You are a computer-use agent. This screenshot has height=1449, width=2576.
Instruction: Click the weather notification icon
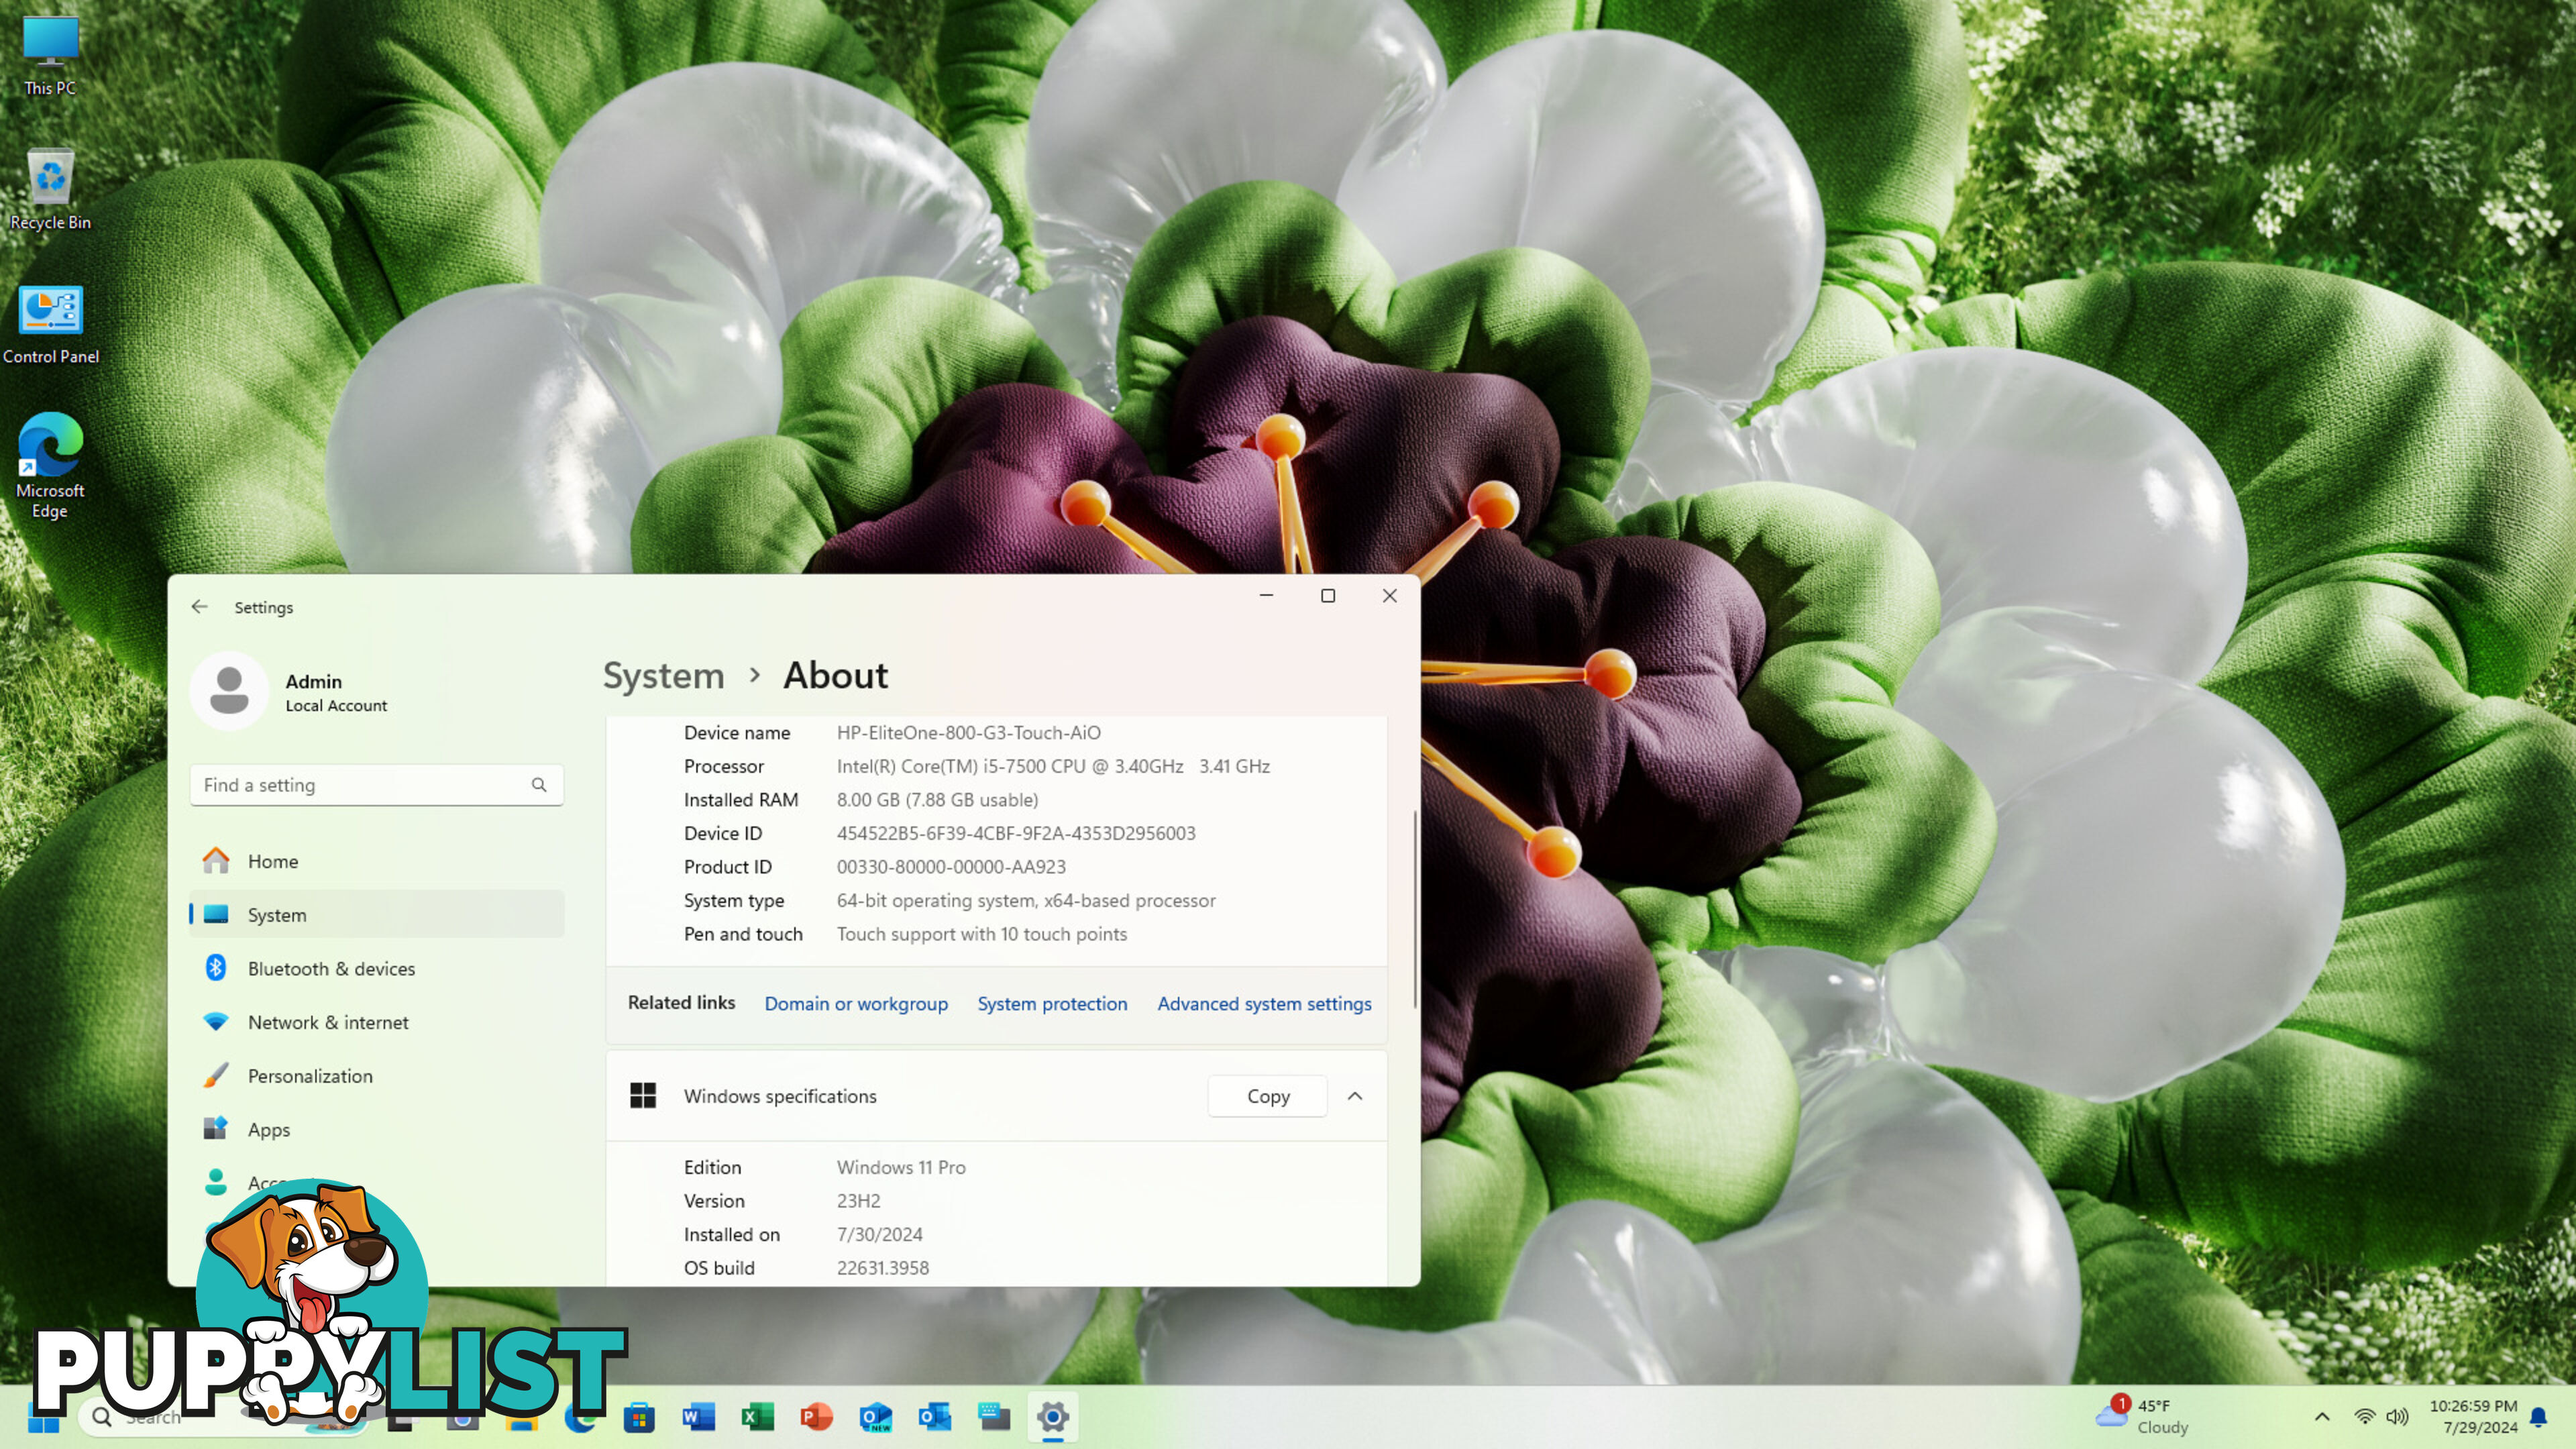click(2110, 1415)
